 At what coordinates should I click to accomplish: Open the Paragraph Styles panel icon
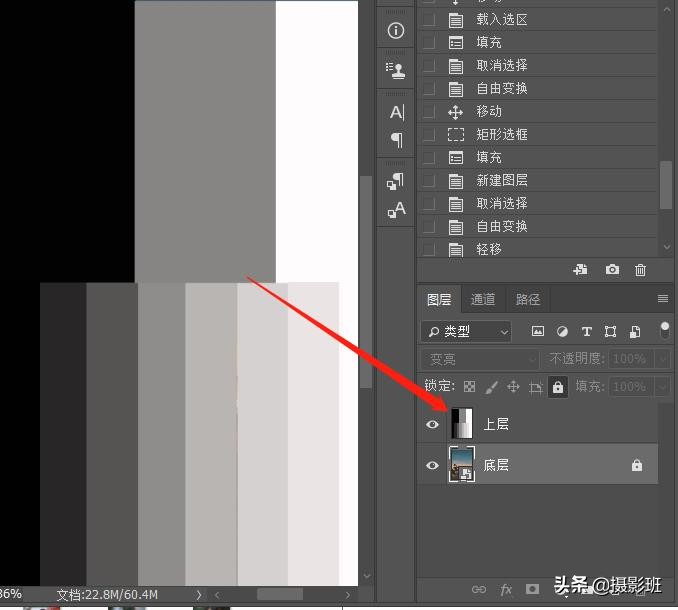coord(395,181)
